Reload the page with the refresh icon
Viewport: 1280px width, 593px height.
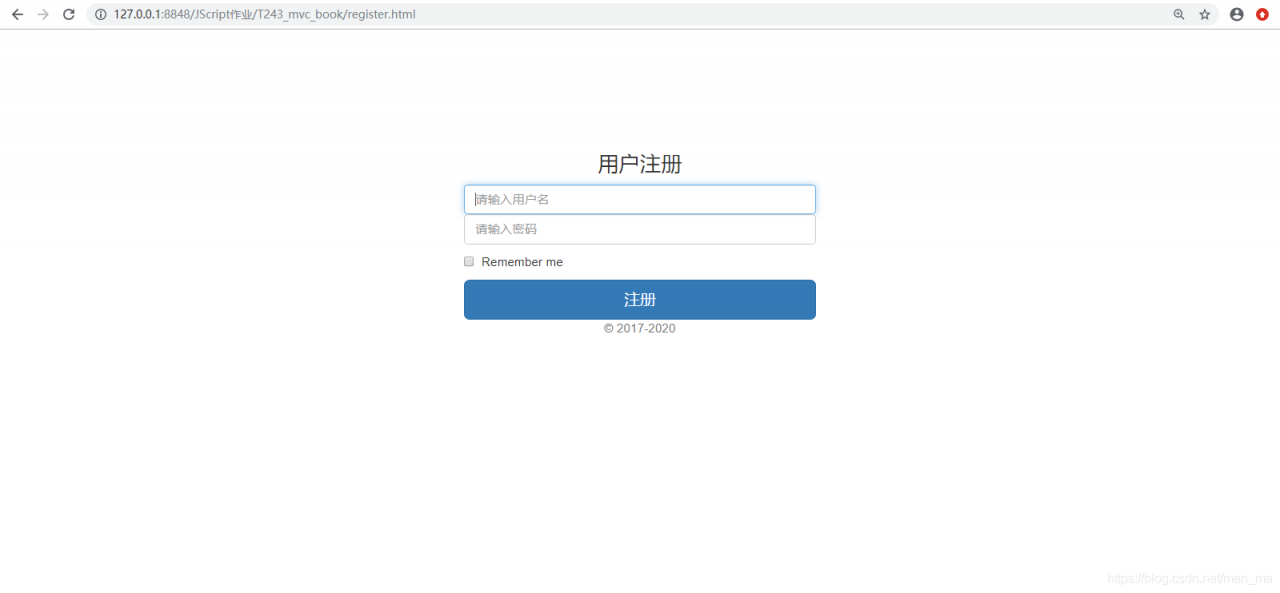[x=69, y=15]
